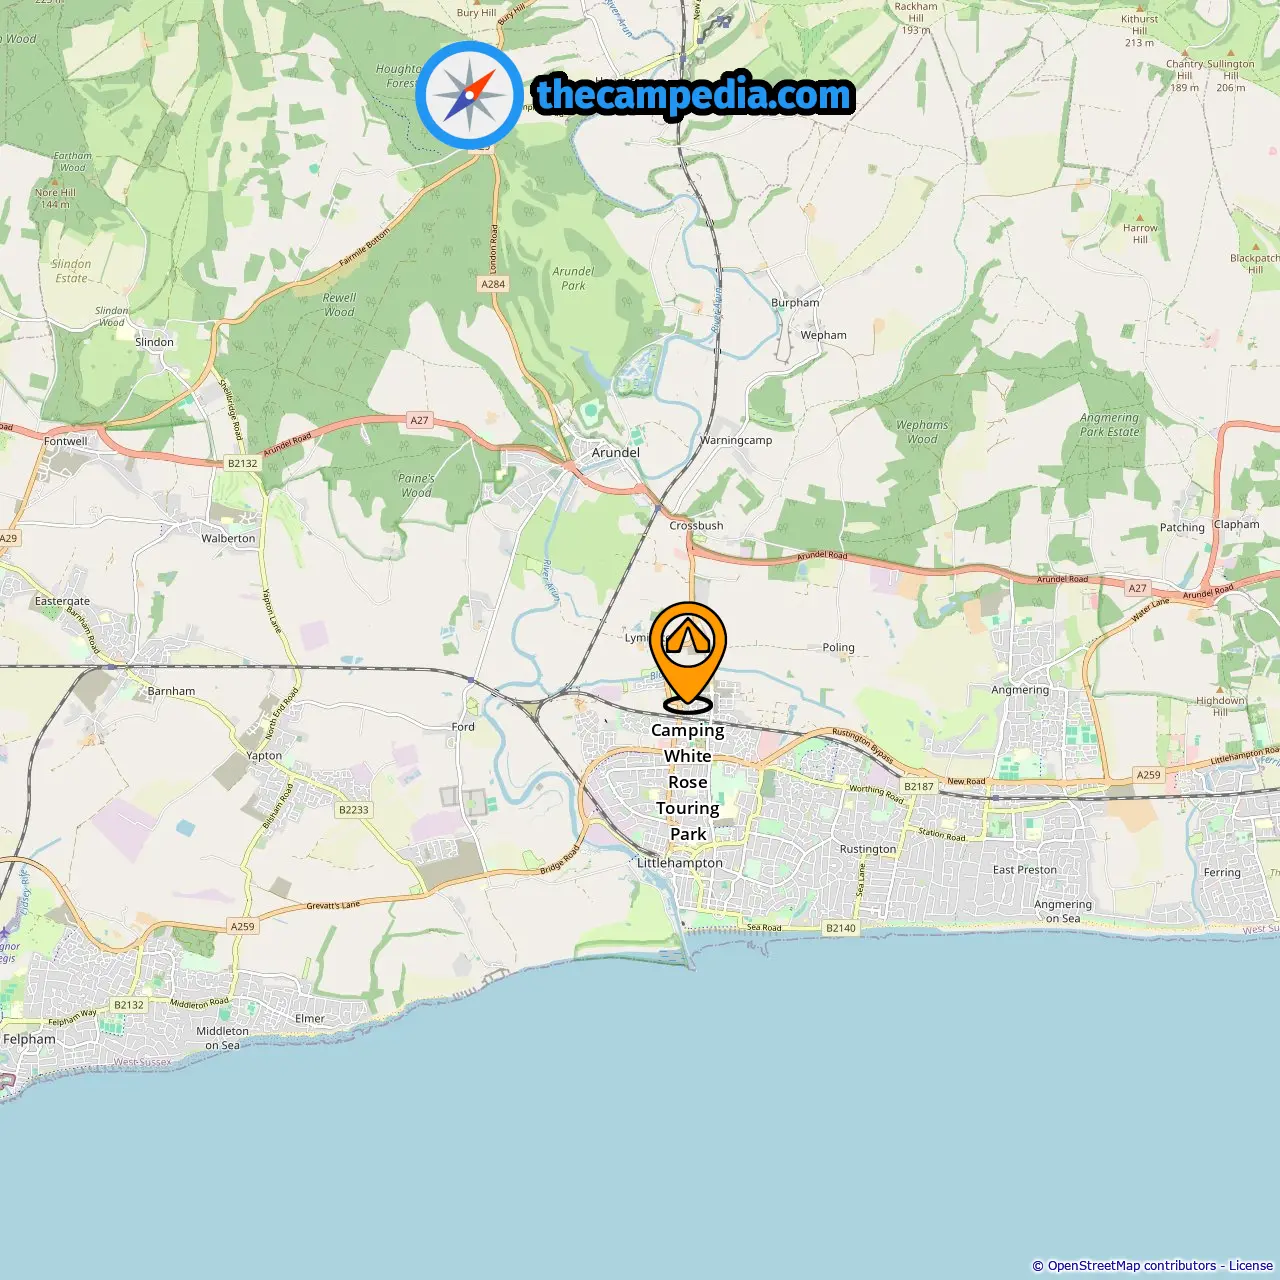Screen dimensions: 1280x1280
Task: Click the blue compass logo icon
Action: pyautogui.click(x=469, y=95)
